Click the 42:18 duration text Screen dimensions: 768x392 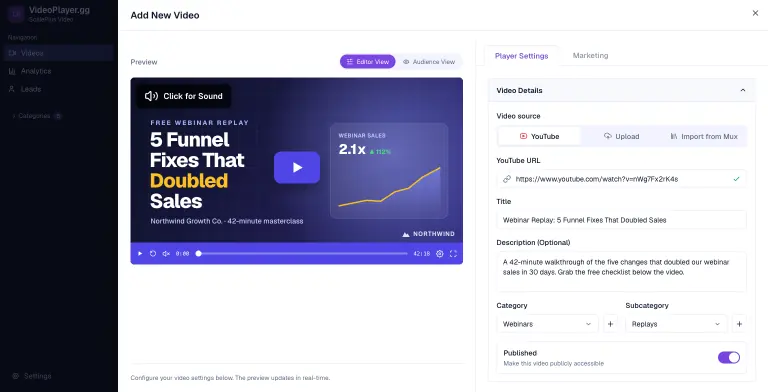[x=422, y=254]
